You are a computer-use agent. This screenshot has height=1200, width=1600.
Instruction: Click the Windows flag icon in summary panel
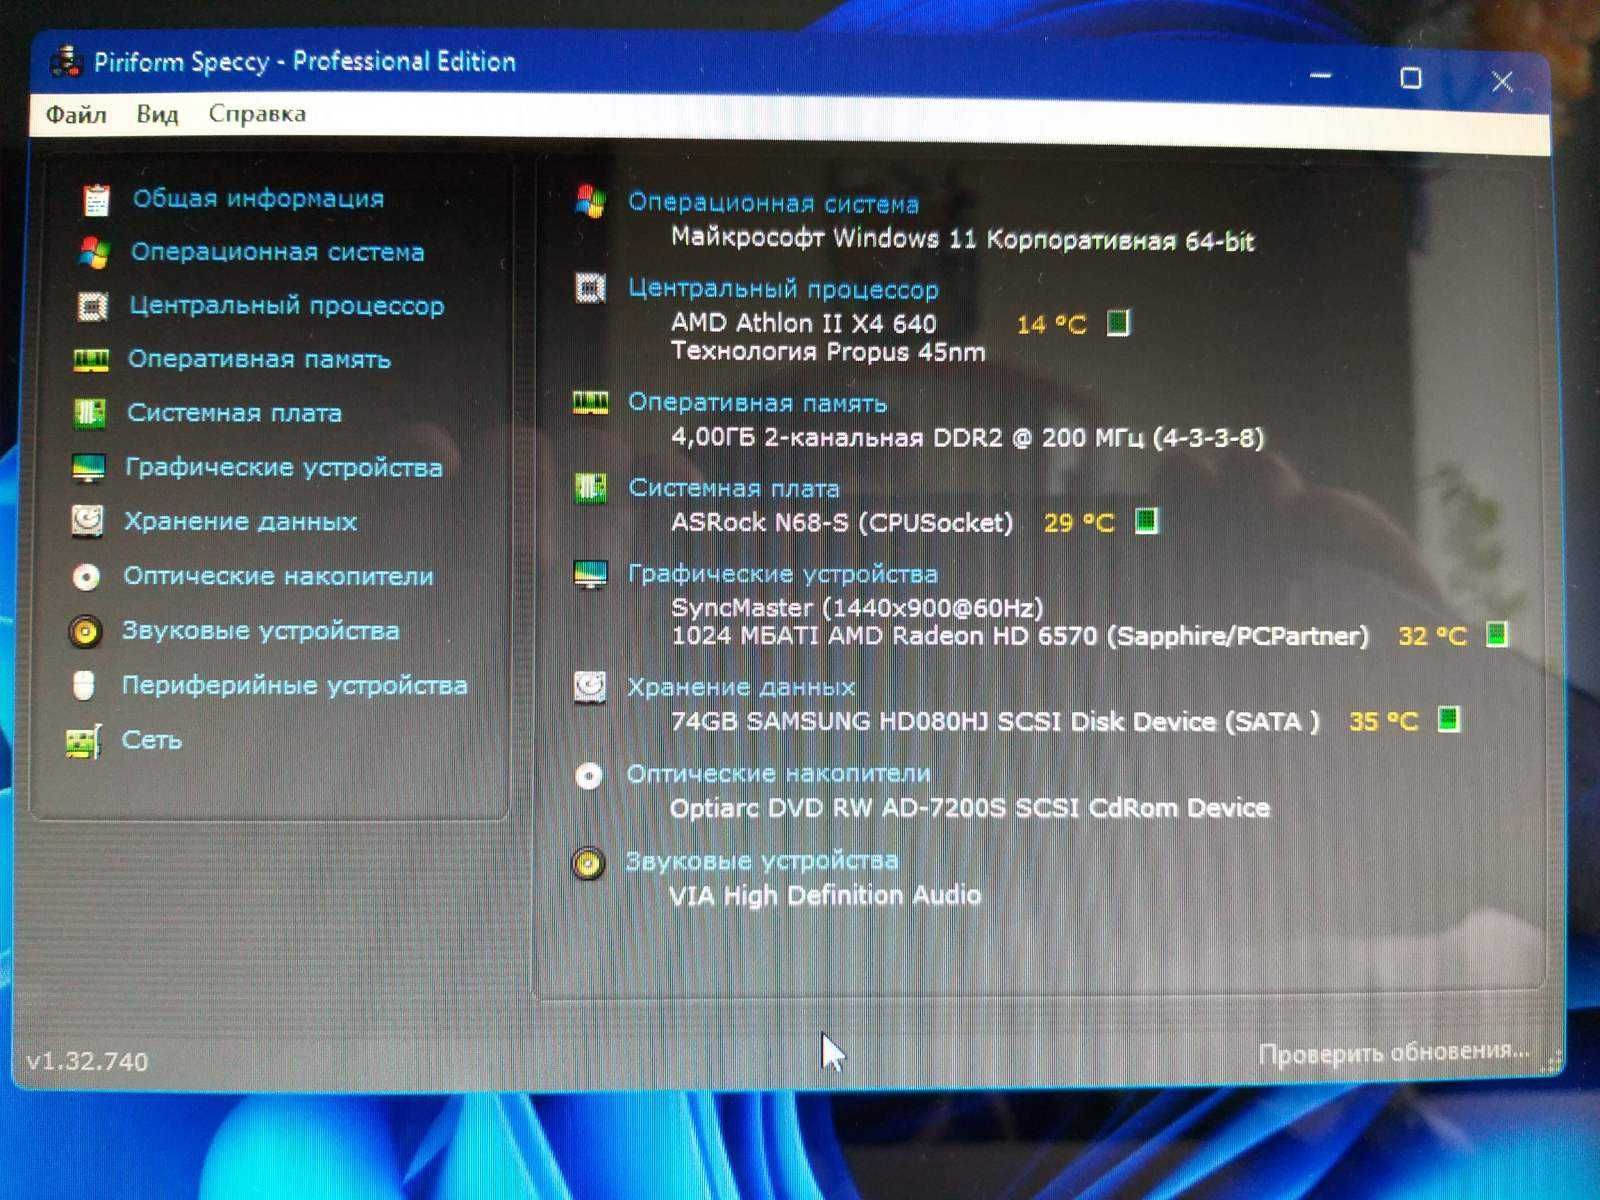tap(590, 202)
